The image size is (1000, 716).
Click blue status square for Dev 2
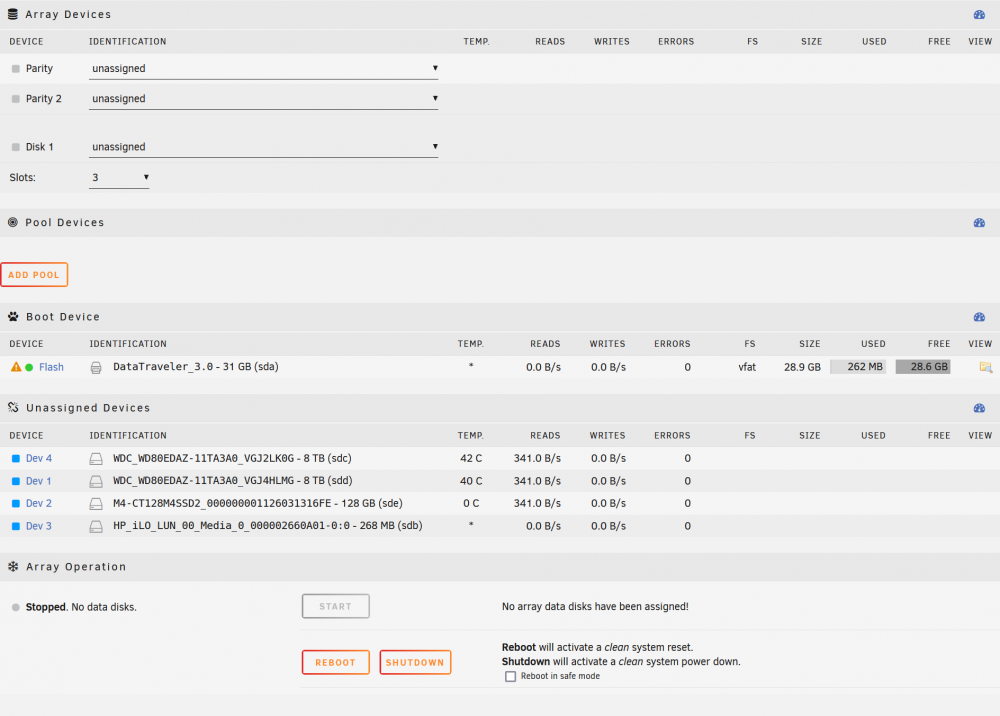(16, 504)
